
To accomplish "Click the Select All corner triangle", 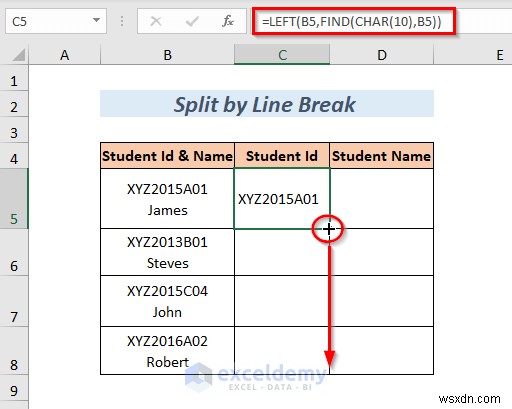I will (x=19, y=55).
